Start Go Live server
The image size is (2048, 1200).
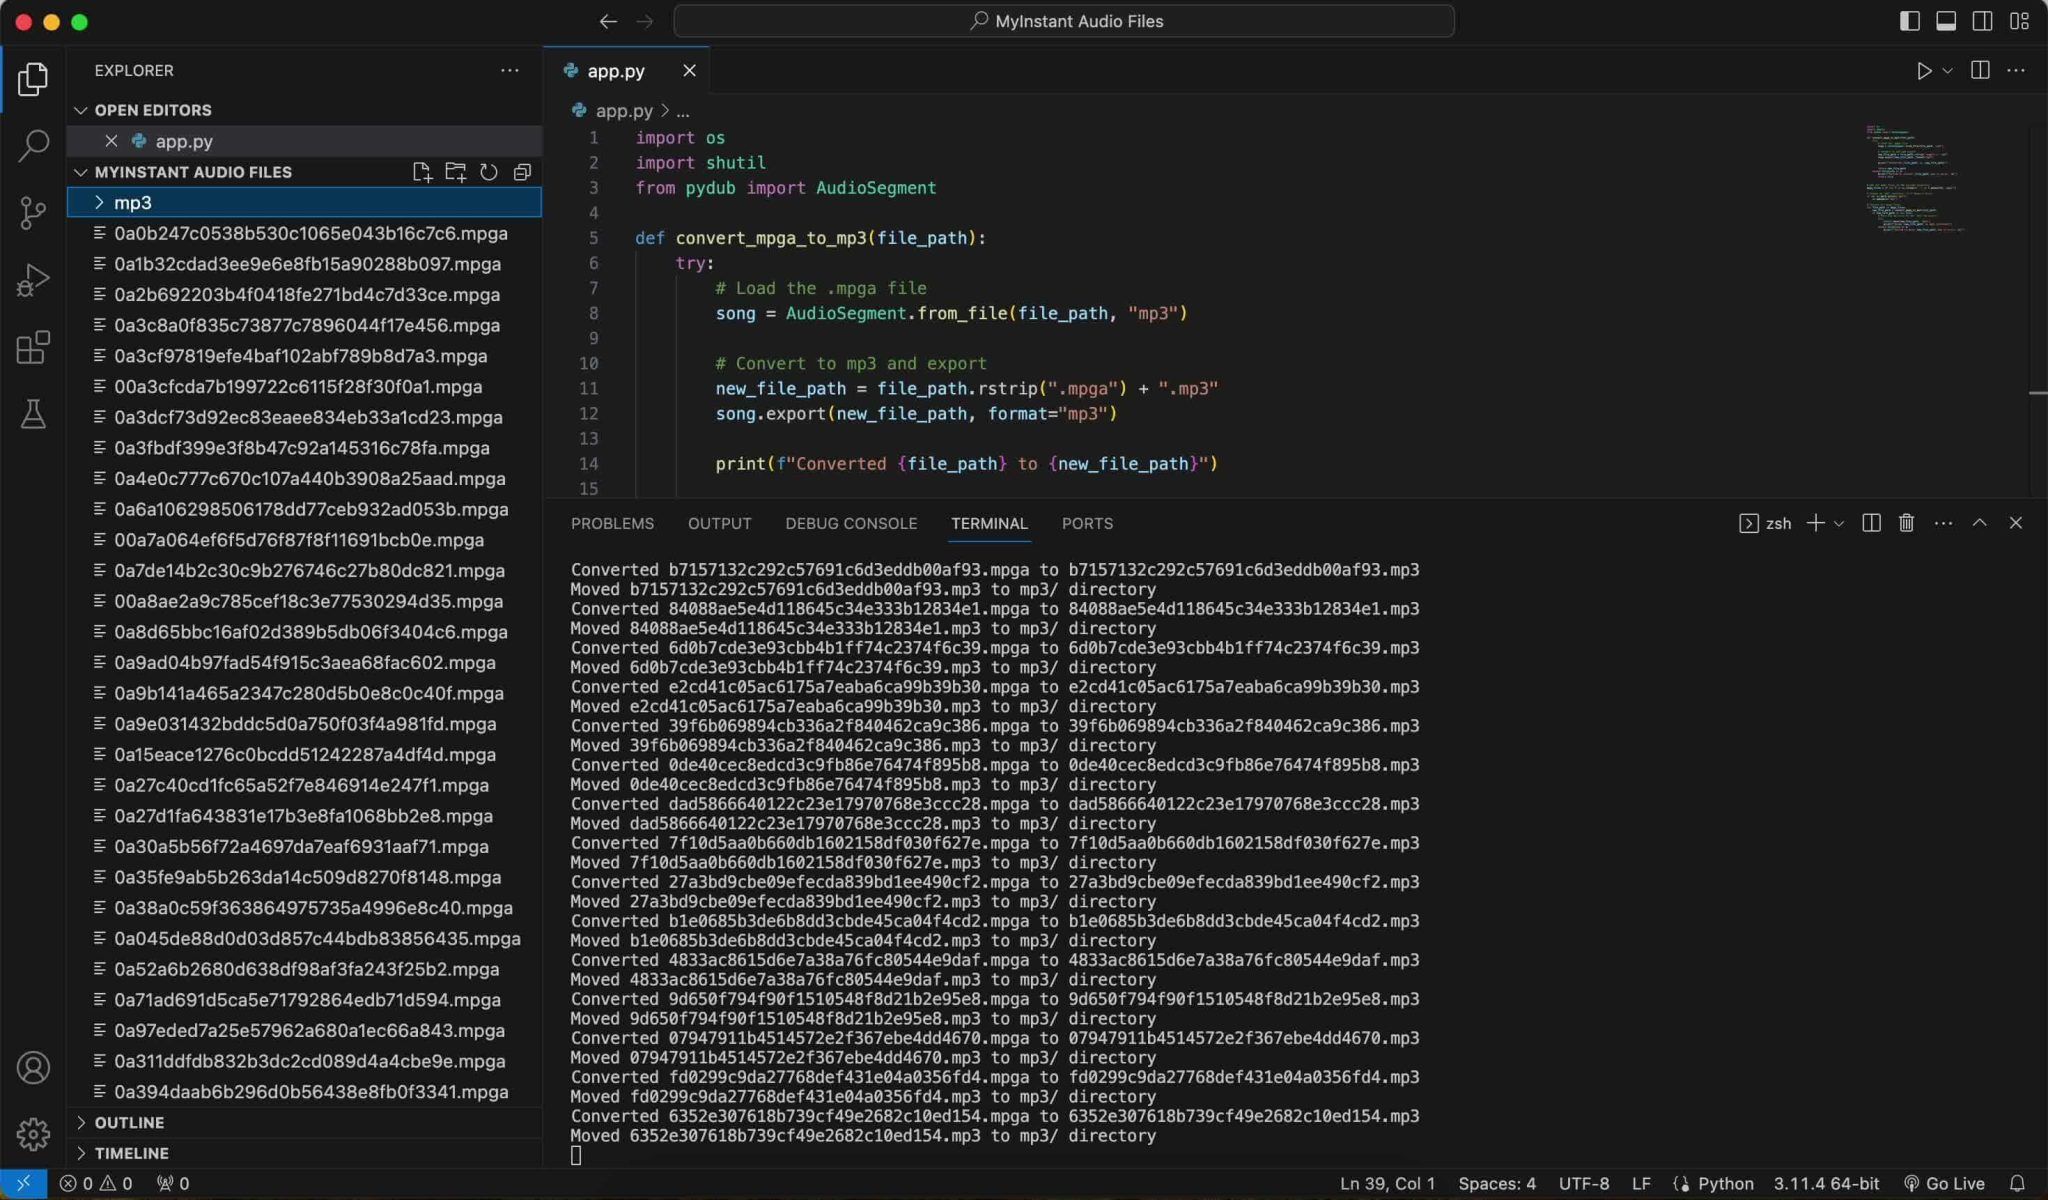(1944, 1183)
